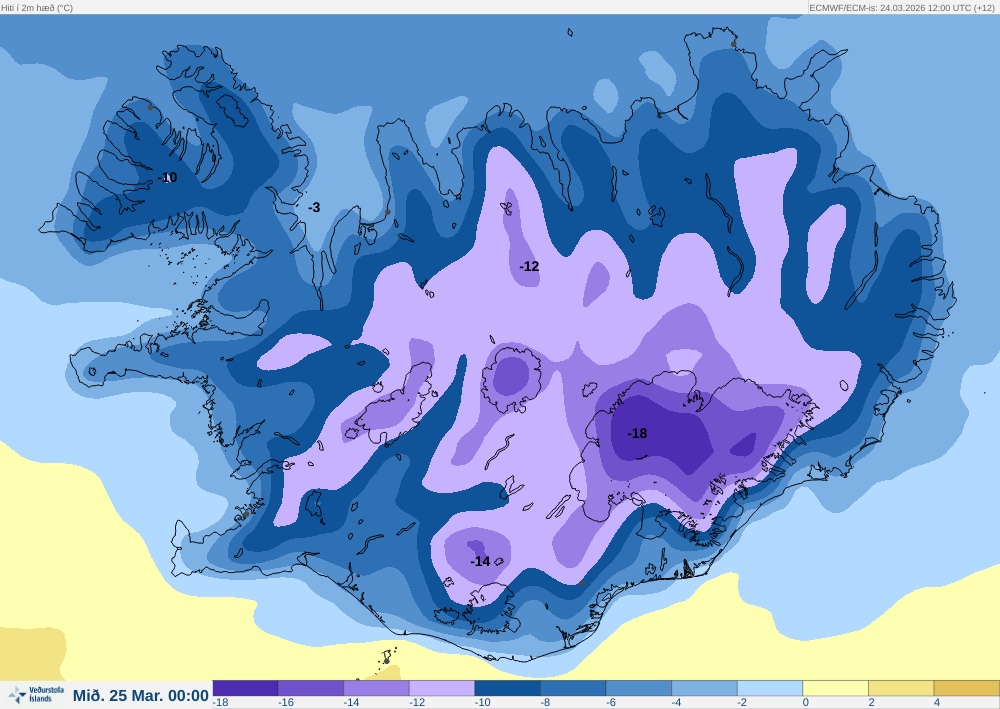Image resolution: width=1000 pixels, height=709 pixels.
Task: Click the ECMWF/ECM-is model run timestamp
Action: point(902,8)
